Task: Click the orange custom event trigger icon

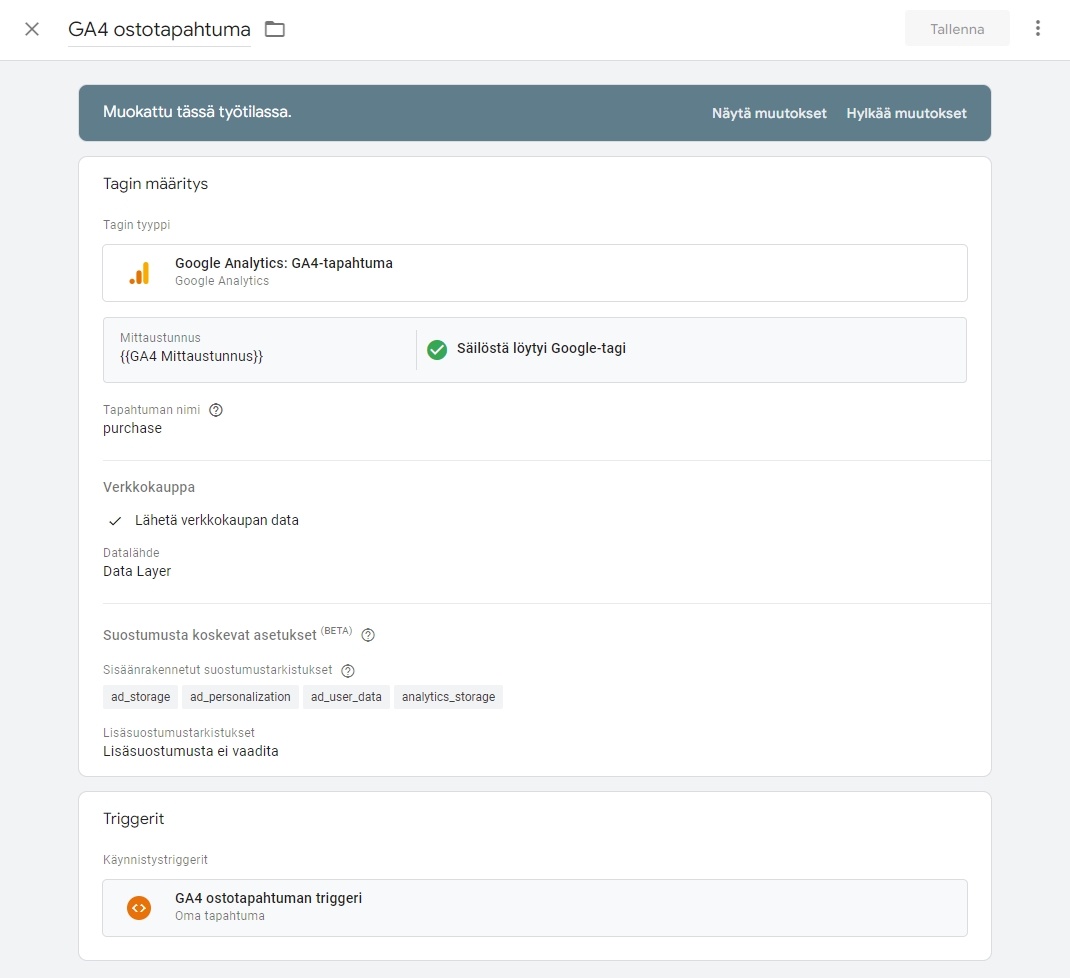Action: tap(139, 908)
